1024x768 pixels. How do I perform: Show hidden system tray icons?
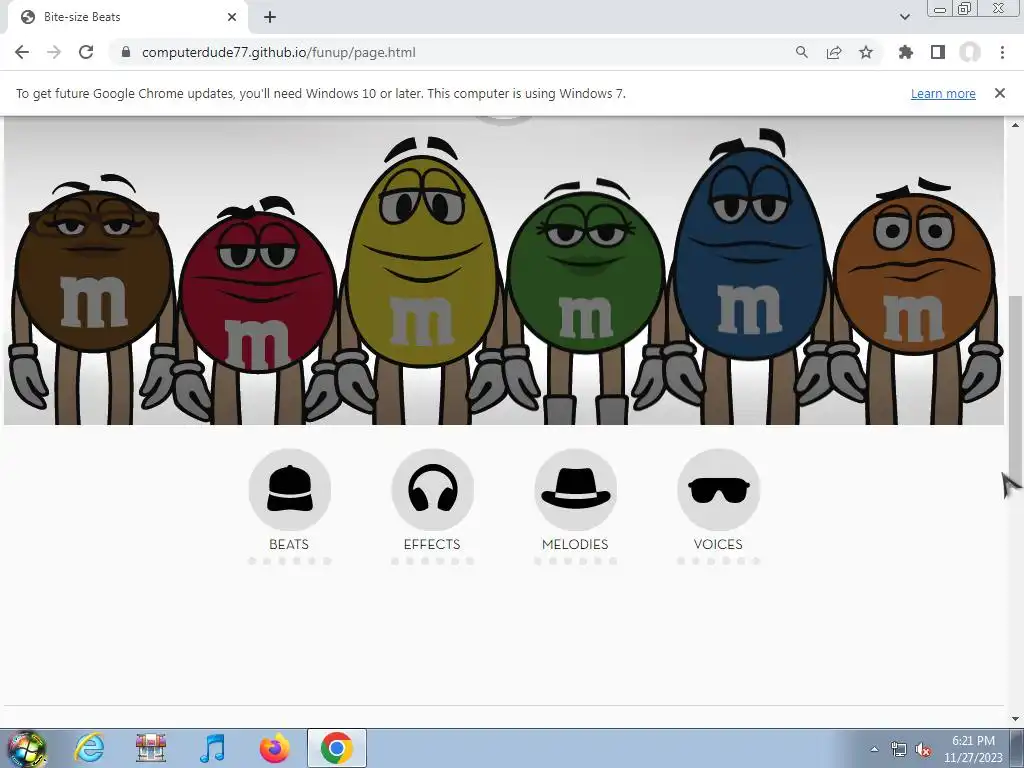874,749
